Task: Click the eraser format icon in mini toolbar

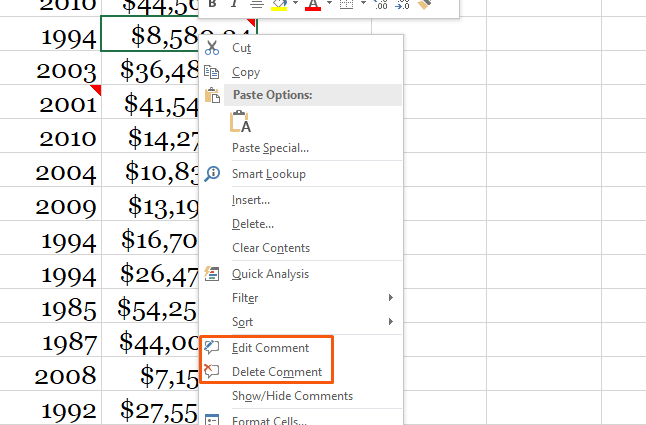Action: pos(424,4)
